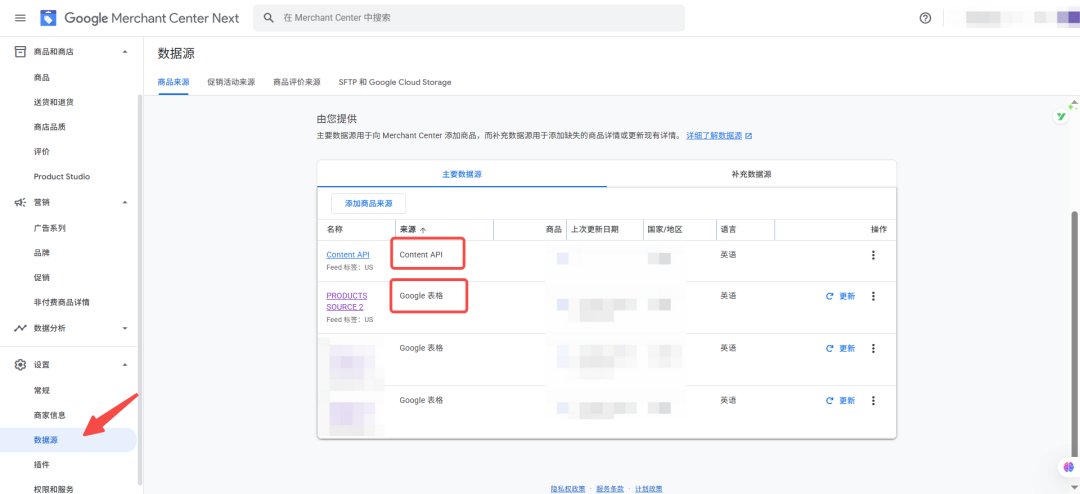Open 非付费商品详情 in the sidebar
Screen dimensions: 1080x494
pos(62,302)
